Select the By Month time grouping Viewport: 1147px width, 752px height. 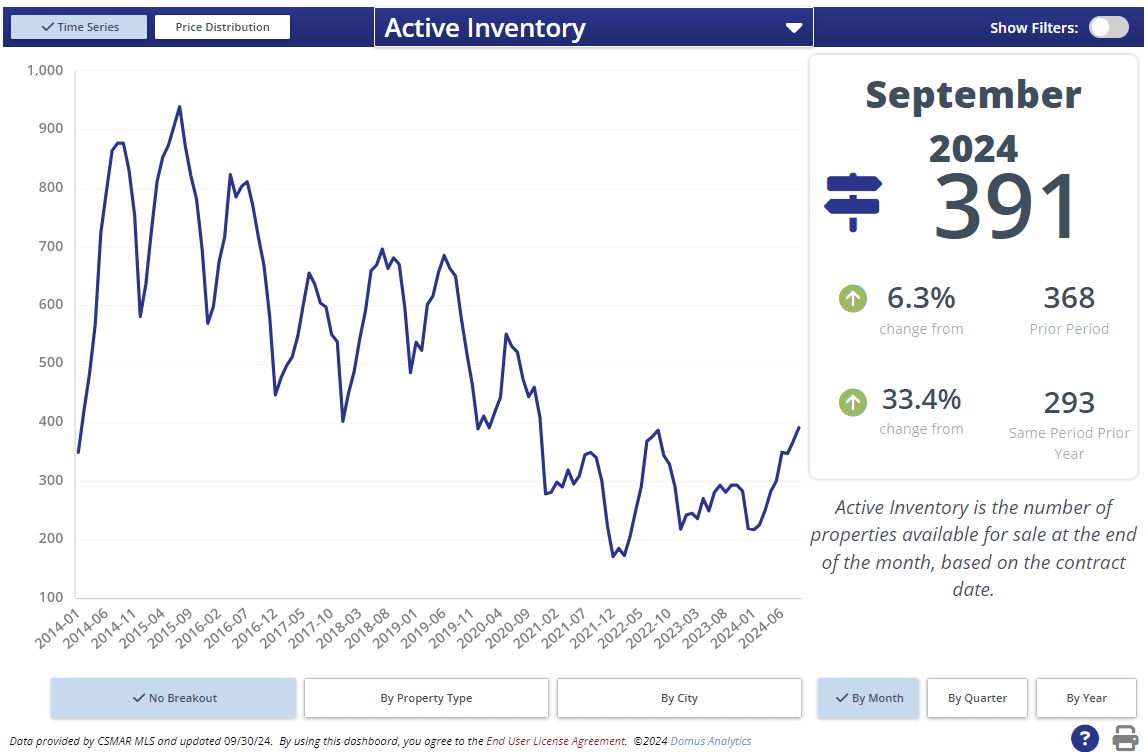pos(867,698)
